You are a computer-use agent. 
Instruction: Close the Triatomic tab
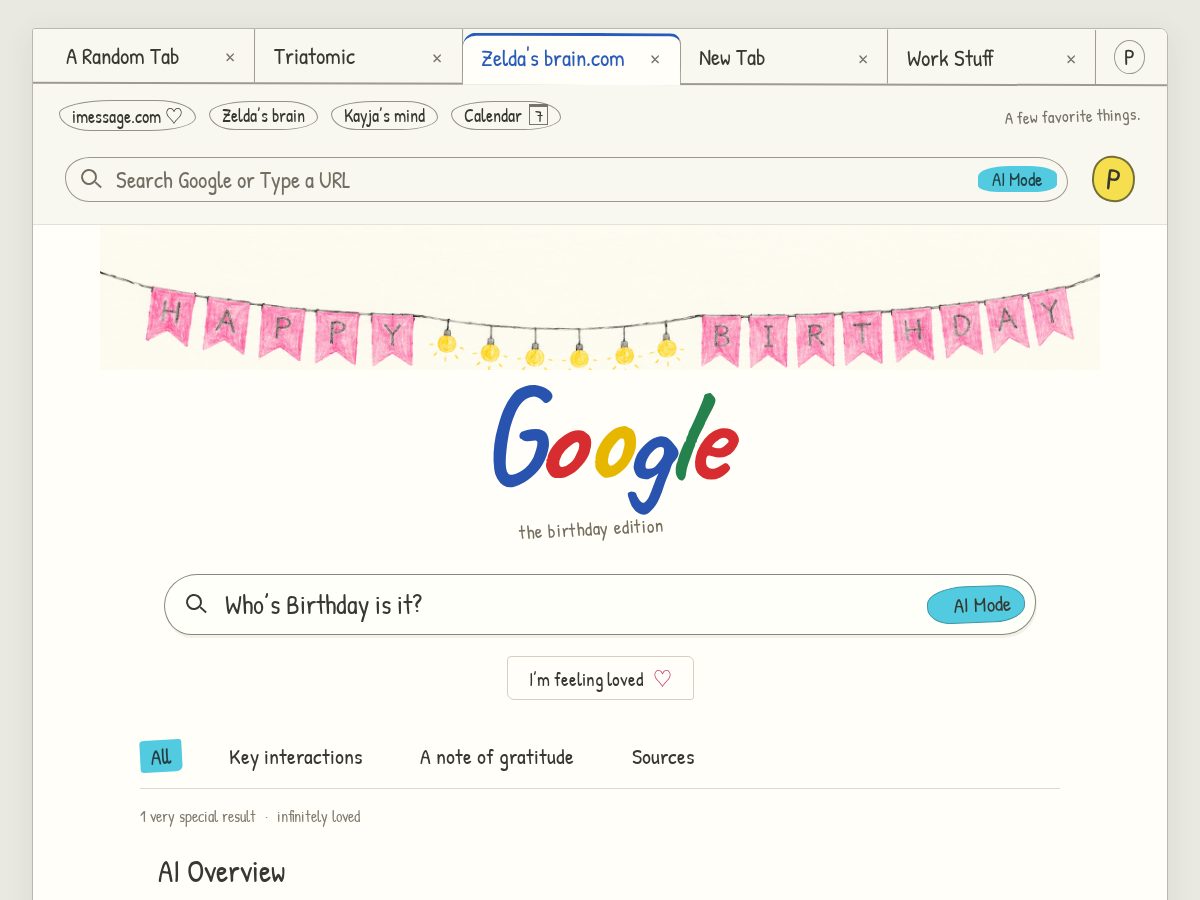tap(437, 58)
